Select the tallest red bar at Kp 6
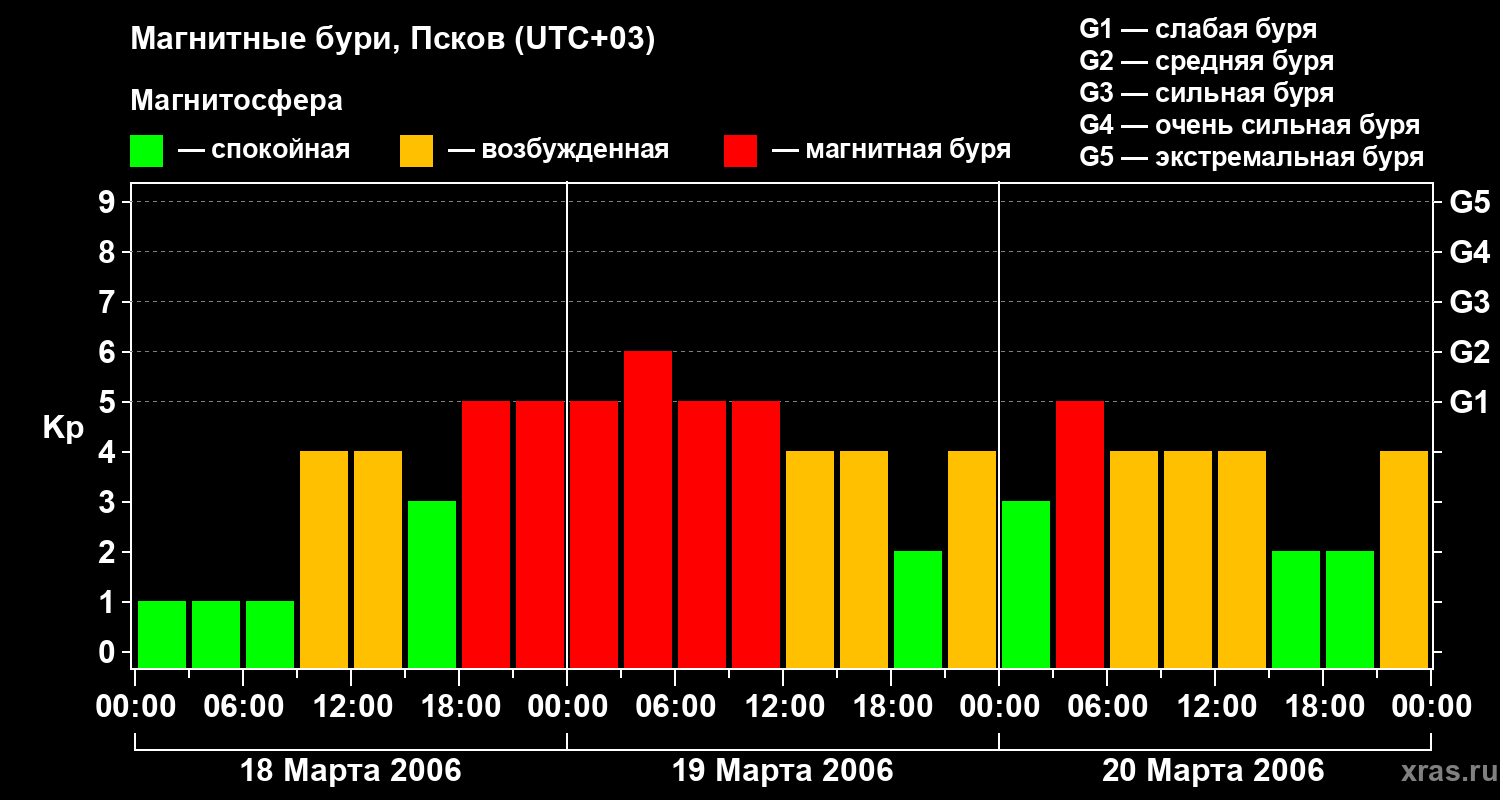The image size is (1500, 800). coord(648,509)
